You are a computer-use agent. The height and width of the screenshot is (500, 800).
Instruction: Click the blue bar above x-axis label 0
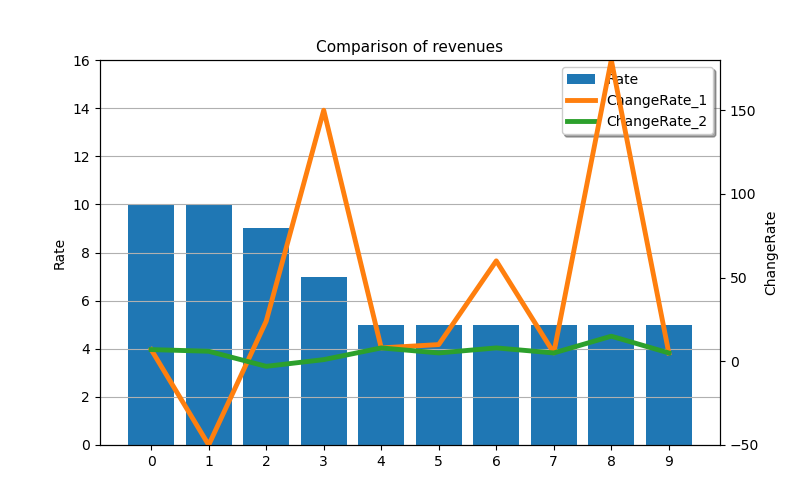[151, 325]
